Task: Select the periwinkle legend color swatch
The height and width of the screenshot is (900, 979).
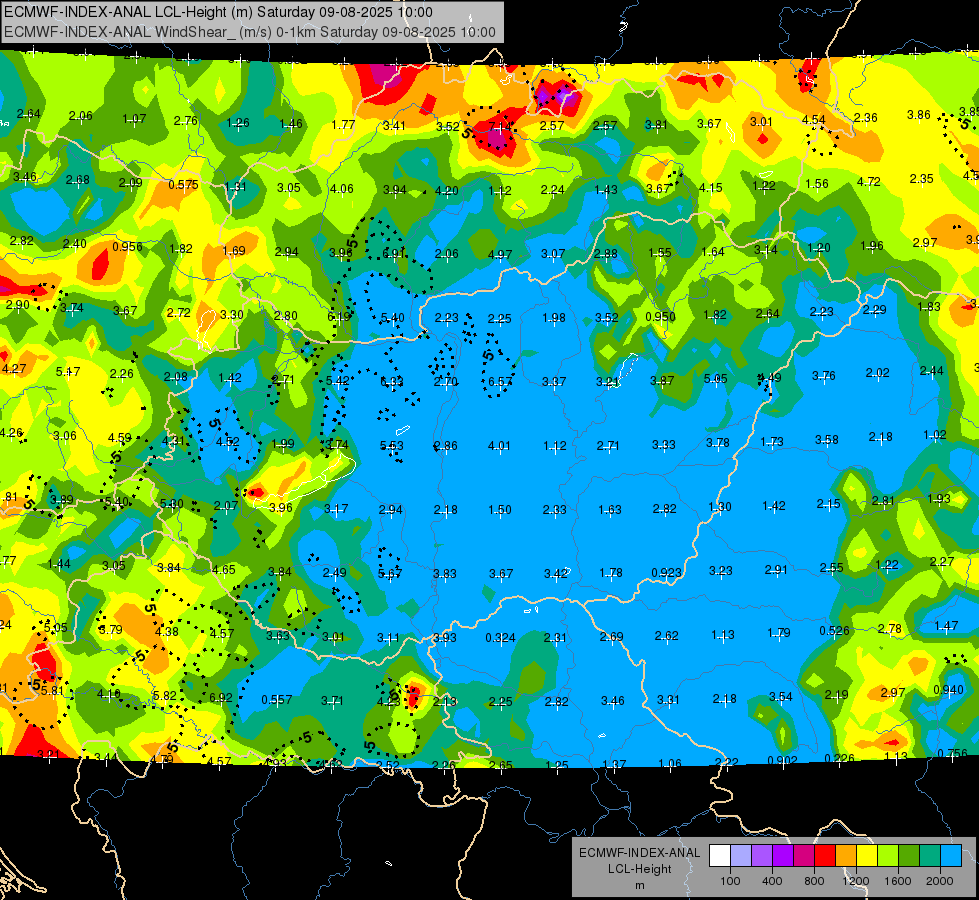Action: [741, 856]
